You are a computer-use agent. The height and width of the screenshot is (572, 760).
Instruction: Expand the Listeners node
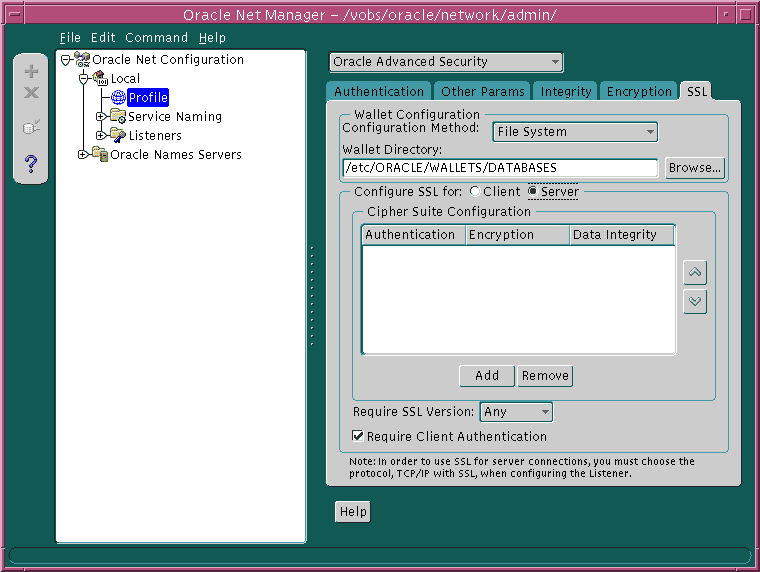click(x=101, y=136)
